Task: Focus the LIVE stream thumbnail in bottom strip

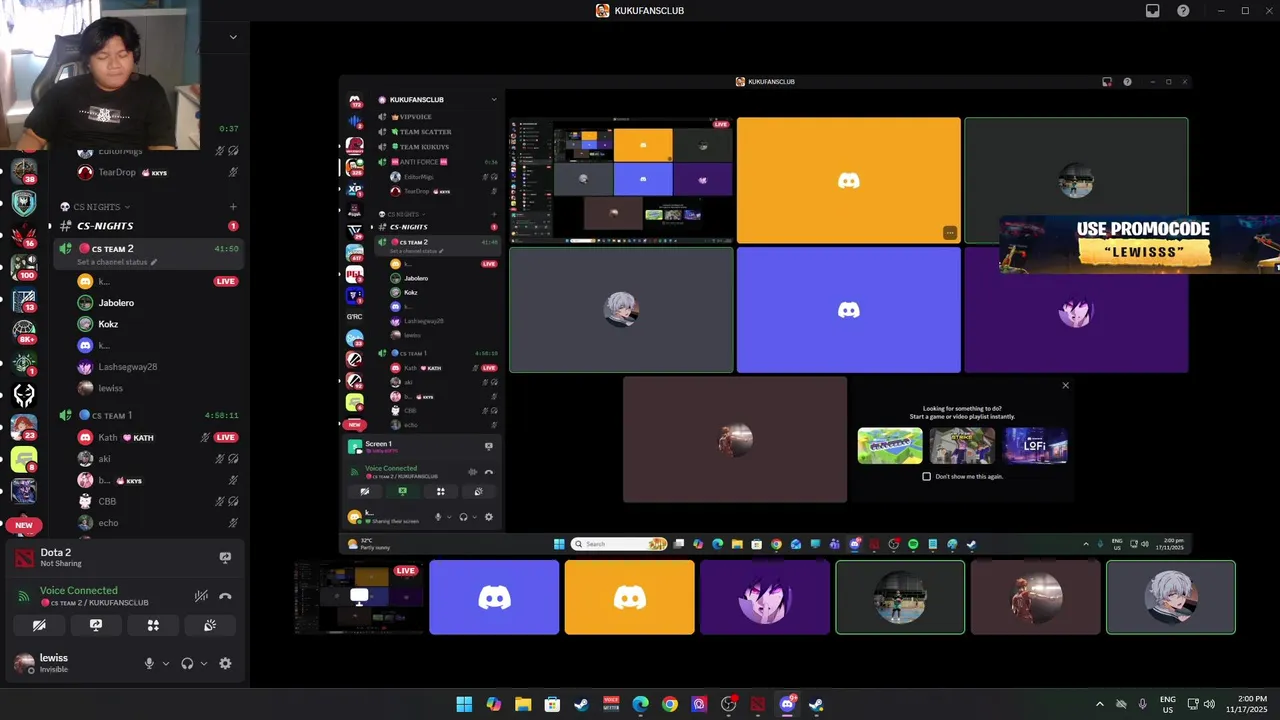Action: 359,598
